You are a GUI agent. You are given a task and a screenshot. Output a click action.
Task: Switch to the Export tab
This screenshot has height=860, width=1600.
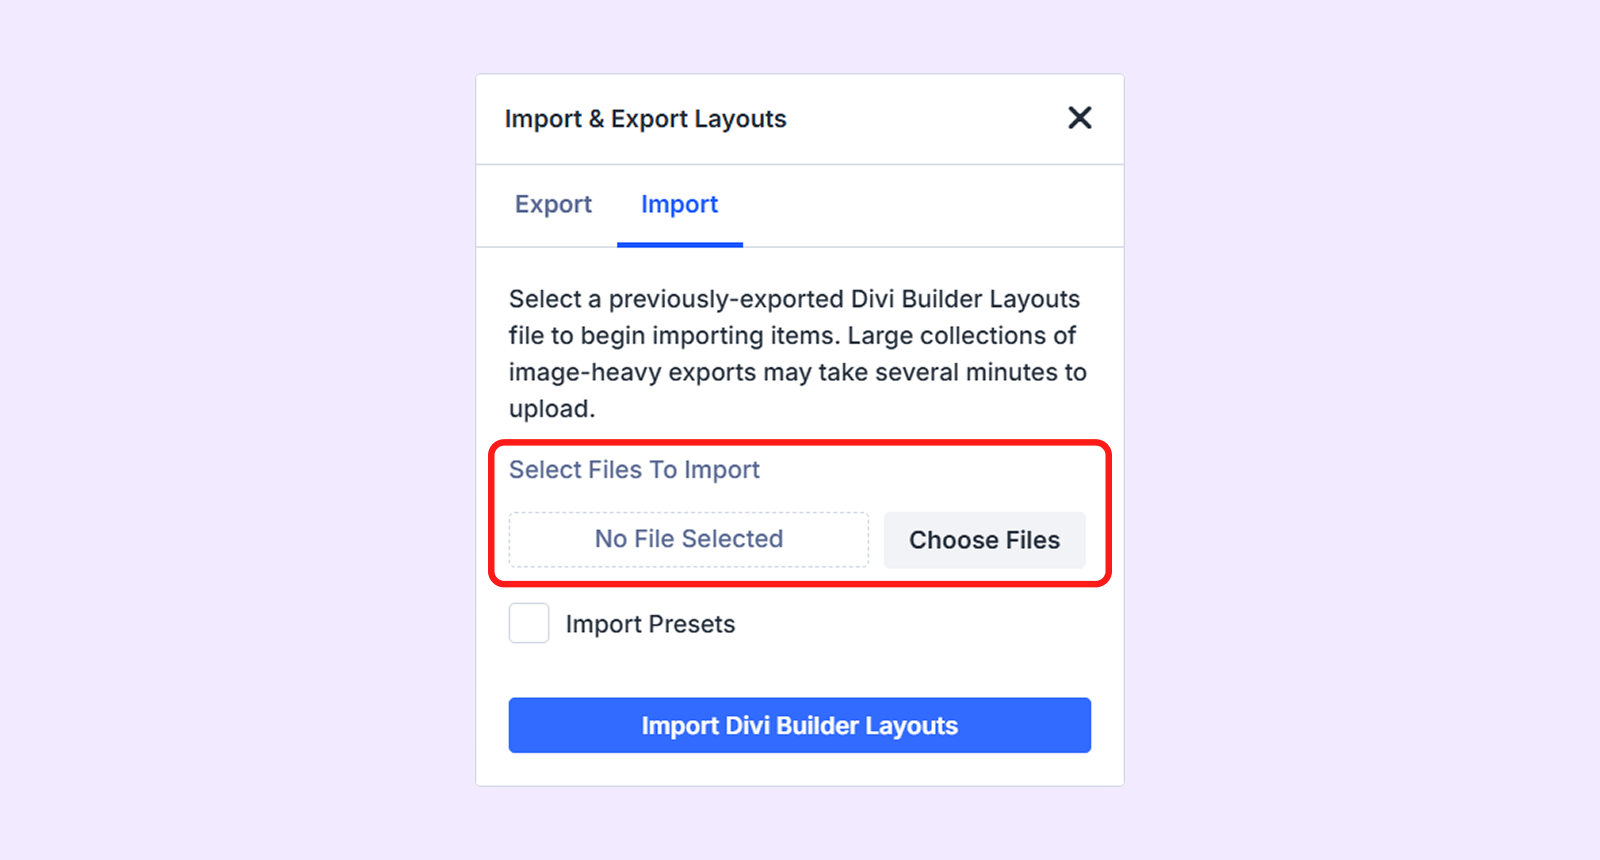tap(553, 205)
